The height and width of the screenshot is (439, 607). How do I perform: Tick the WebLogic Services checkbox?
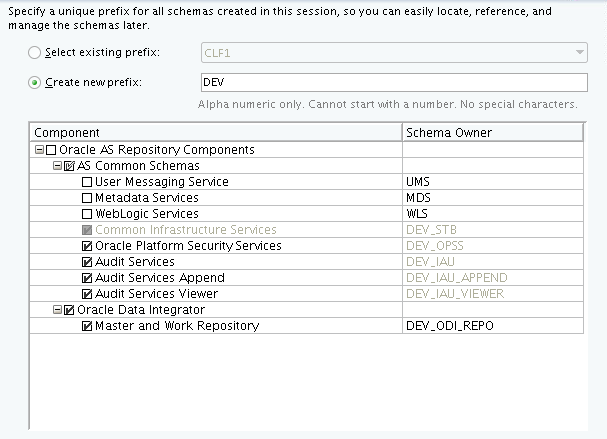pos(87,214)
